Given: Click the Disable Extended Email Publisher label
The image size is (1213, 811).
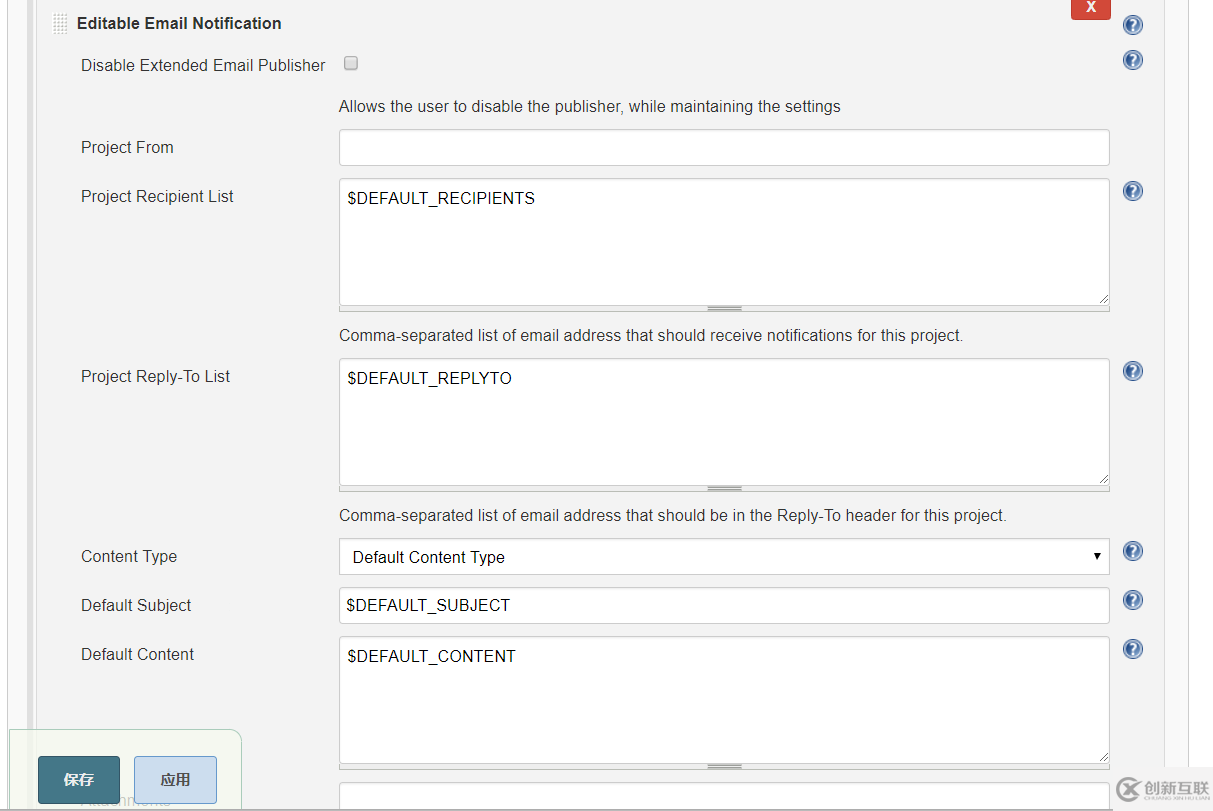Looking at the screenshot, I should [203, 65].
